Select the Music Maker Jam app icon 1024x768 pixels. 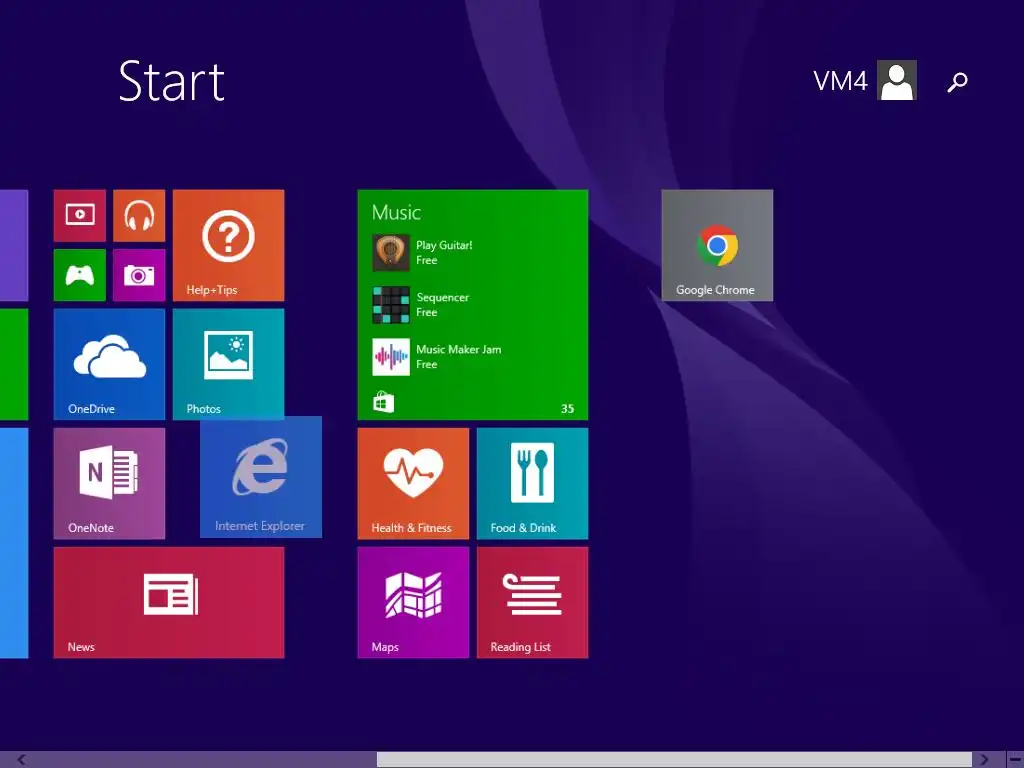pyautogui.click(x=391, y=357)
